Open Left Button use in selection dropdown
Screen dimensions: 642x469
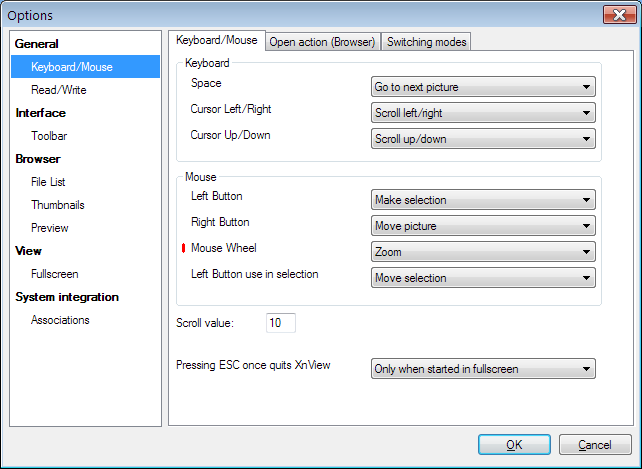point(484,278)
